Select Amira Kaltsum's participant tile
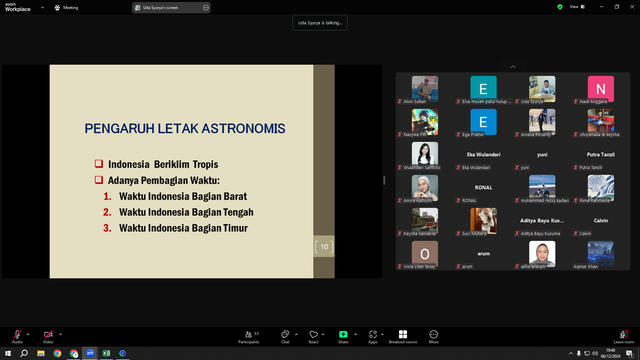The width and height of the screenshot is (640, 360). point(424,189)
